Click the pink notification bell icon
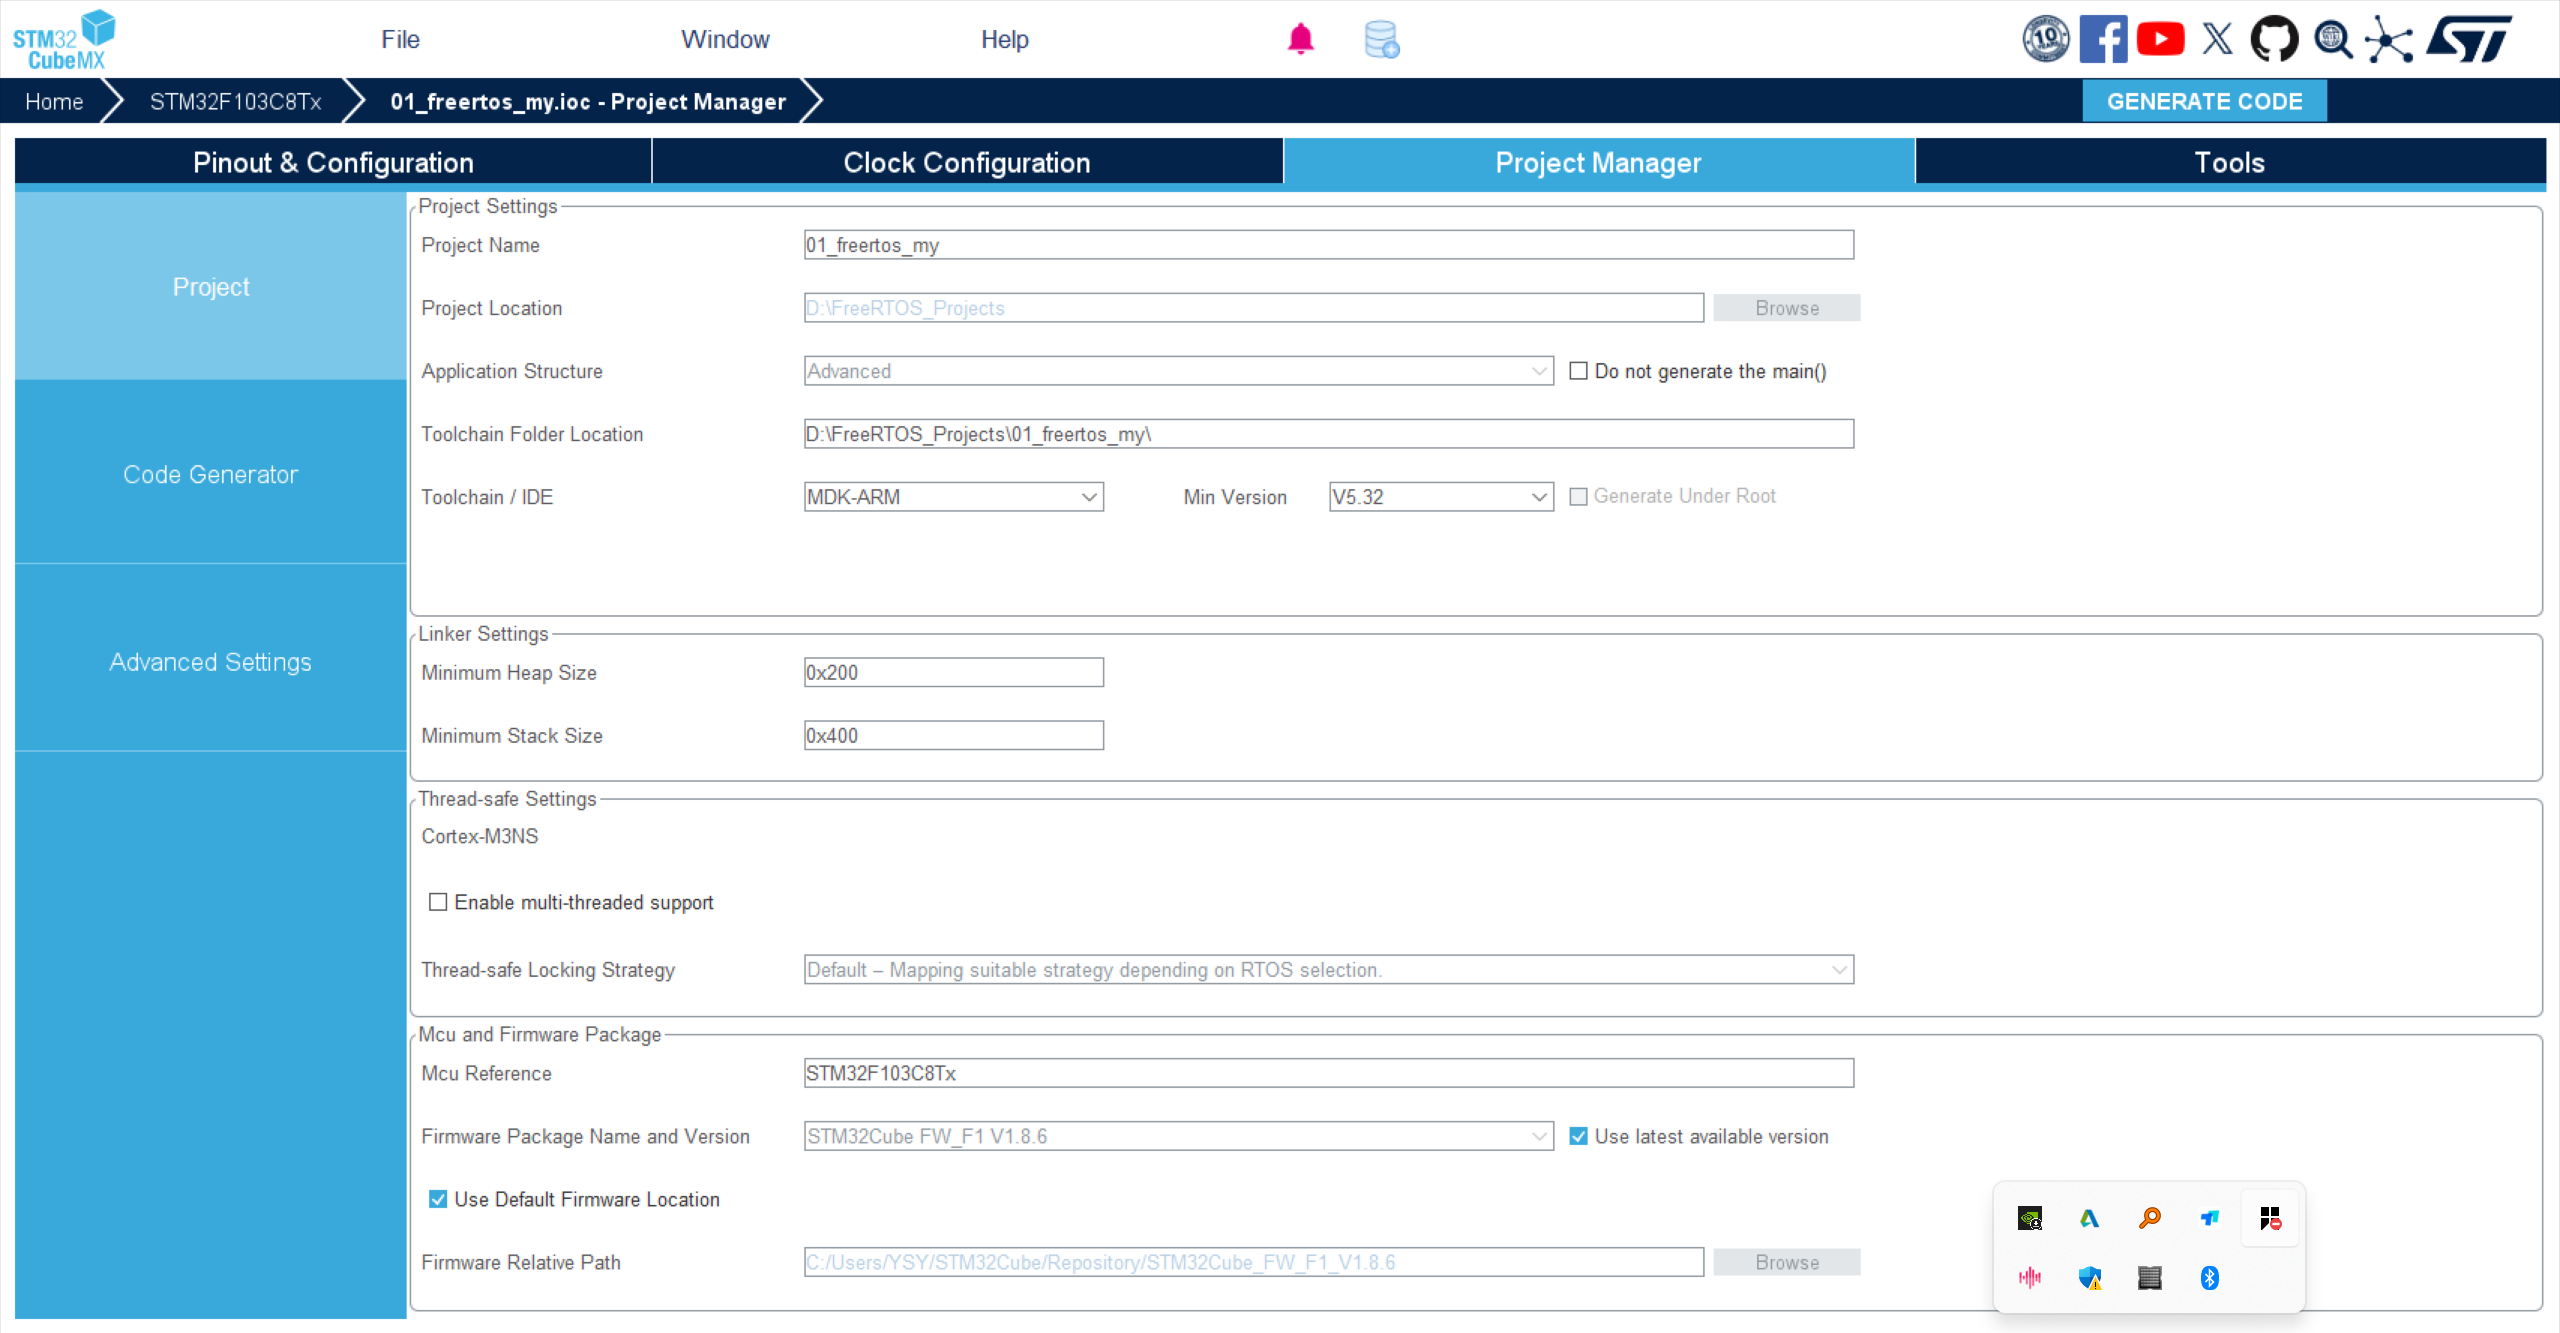 (1300, 39)
